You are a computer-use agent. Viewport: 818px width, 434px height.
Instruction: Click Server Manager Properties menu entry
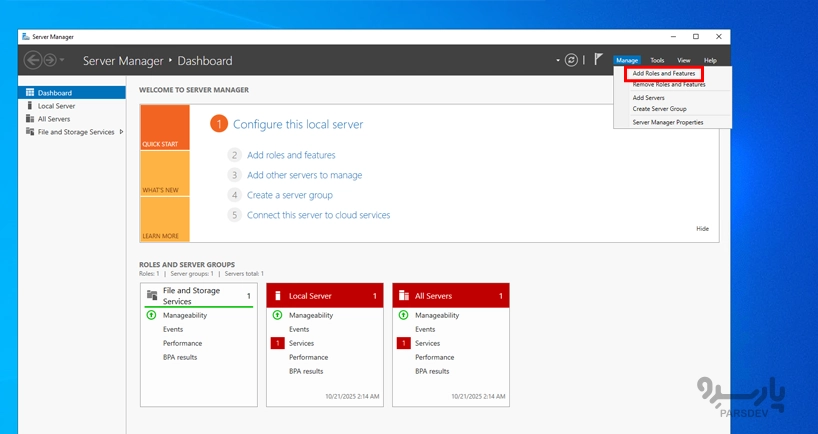coord(667,122)
